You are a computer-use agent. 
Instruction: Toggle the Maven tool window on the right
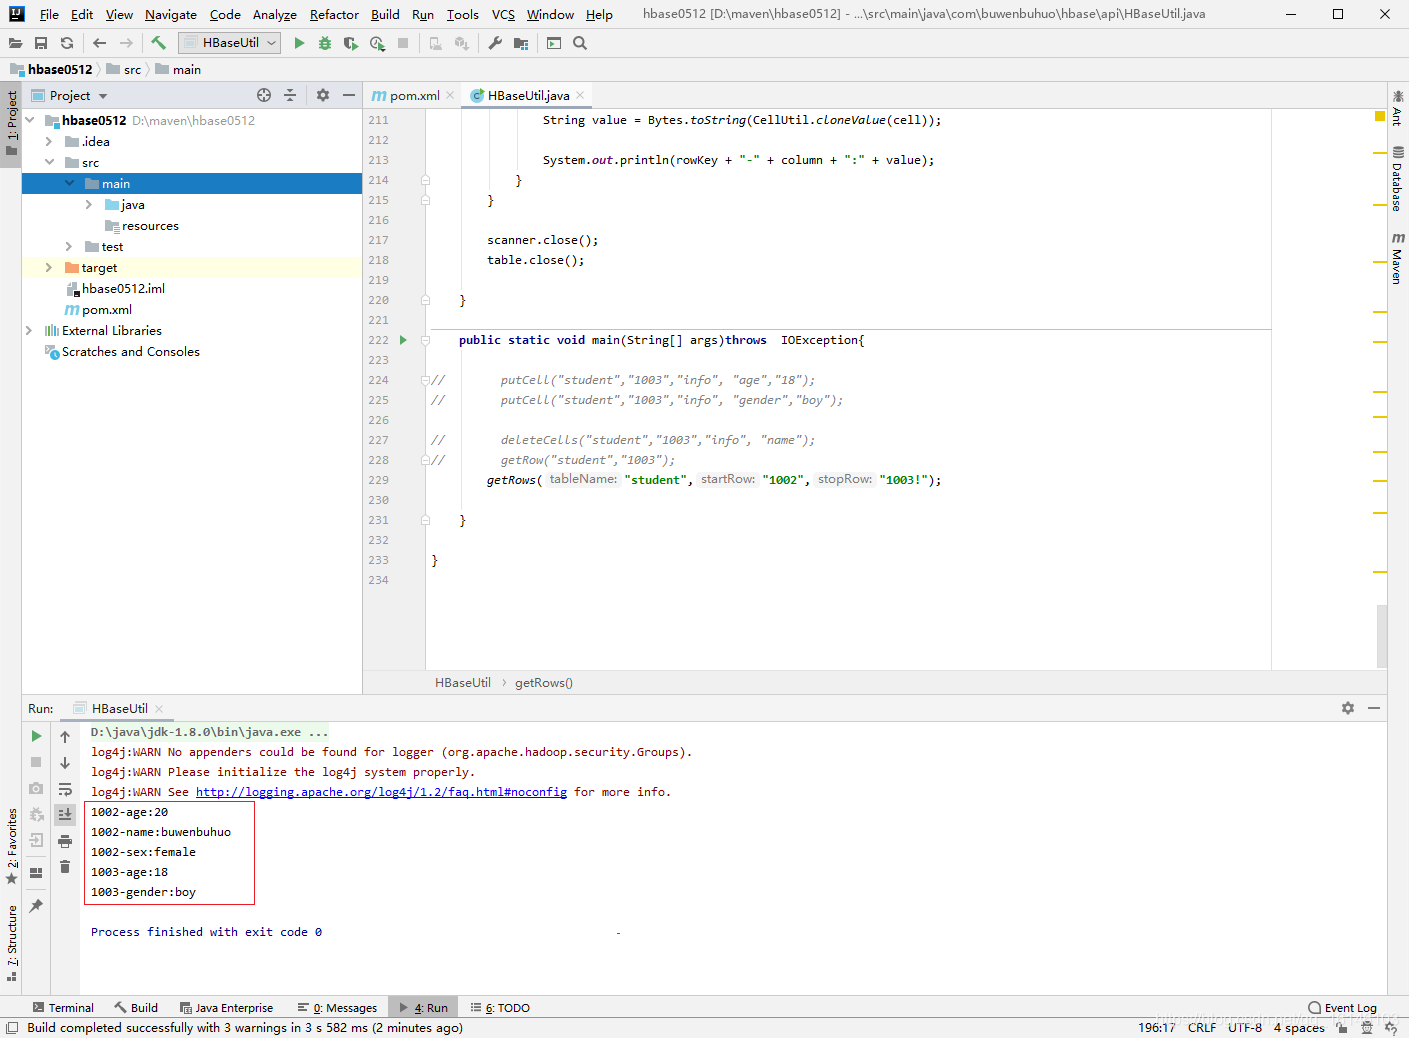click(x=1397, y=259)
